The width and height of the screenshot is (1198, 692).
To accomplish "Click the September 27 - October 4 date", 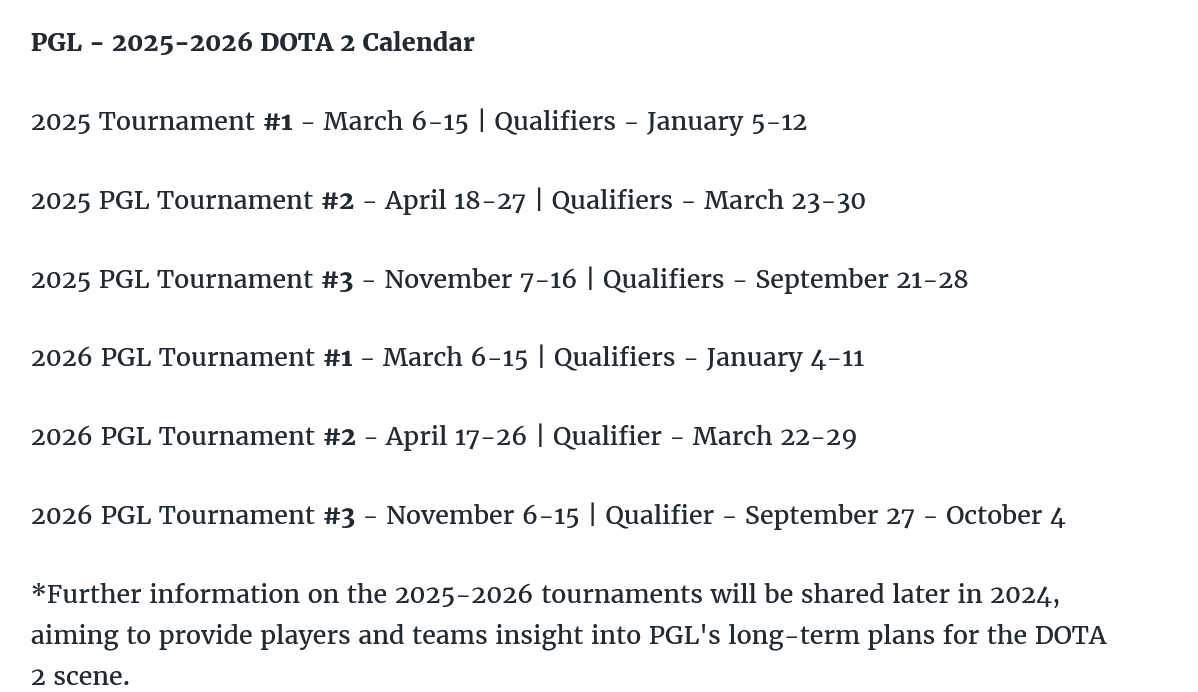I will tap(904, 516).
